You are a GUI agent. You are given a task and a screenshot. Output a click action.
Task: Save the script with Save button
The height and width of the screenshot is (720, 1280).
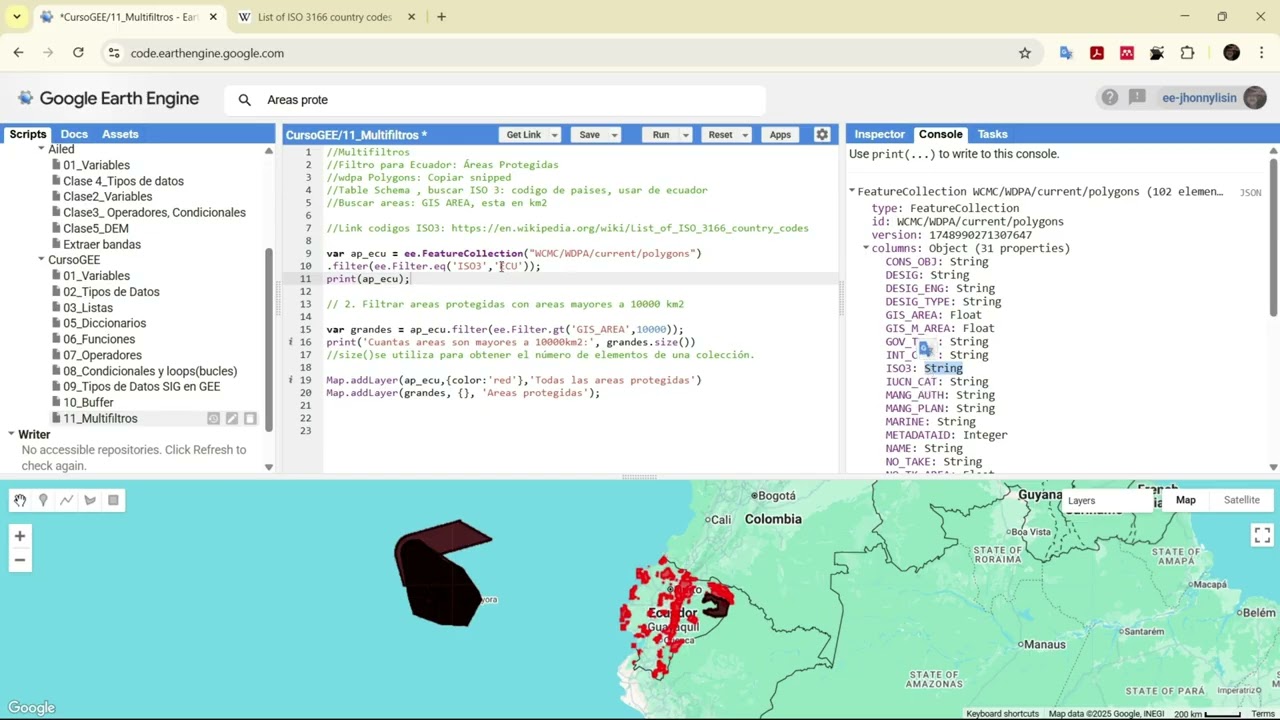[x=589, y=135]
